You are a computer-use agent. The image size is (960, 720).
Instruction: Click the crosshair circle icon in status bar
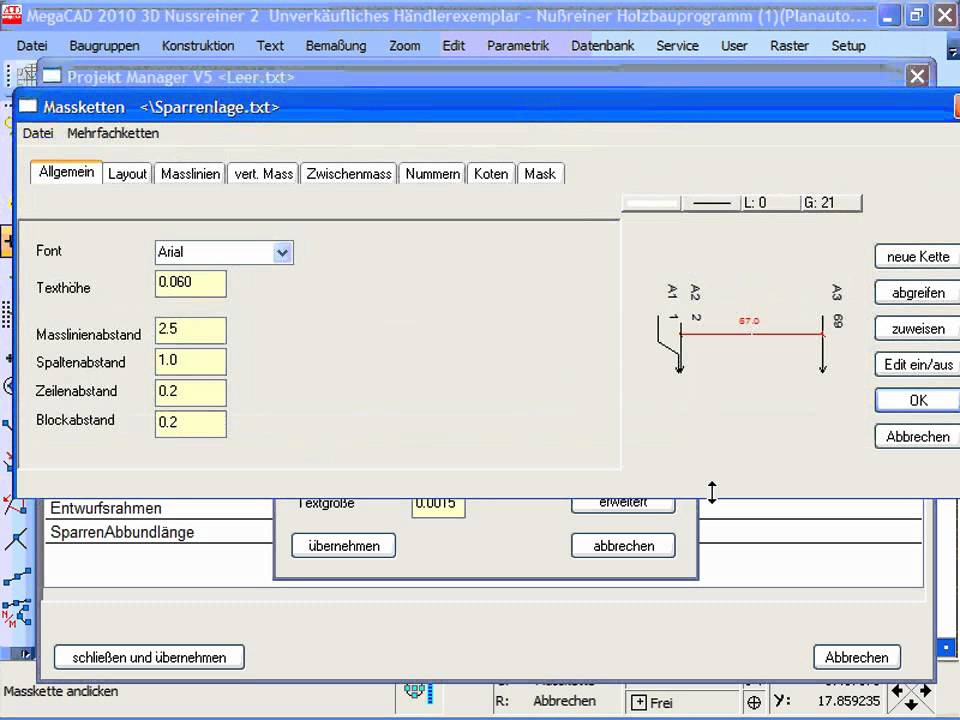tap(754, 703)
